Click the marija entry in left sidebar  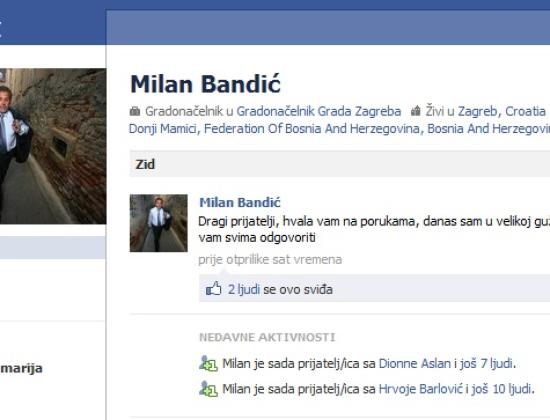(21, 368)
